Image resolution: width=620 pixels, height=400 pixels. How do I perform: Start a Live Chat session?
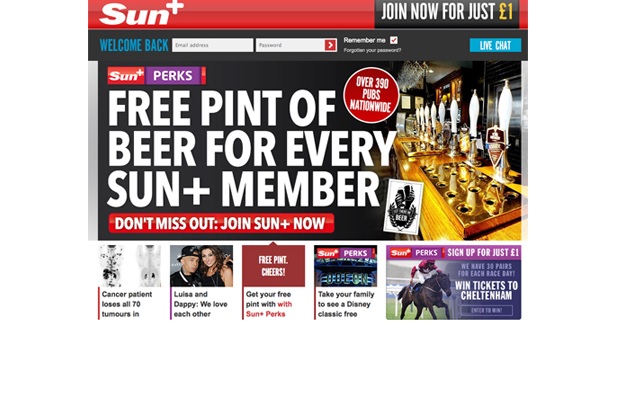pos(495,45)
